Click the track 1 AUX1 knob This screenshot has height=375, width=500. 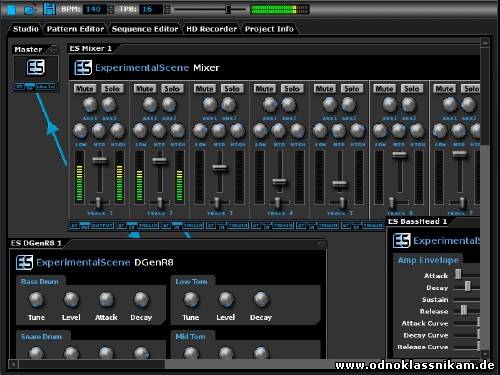point(90,105)
